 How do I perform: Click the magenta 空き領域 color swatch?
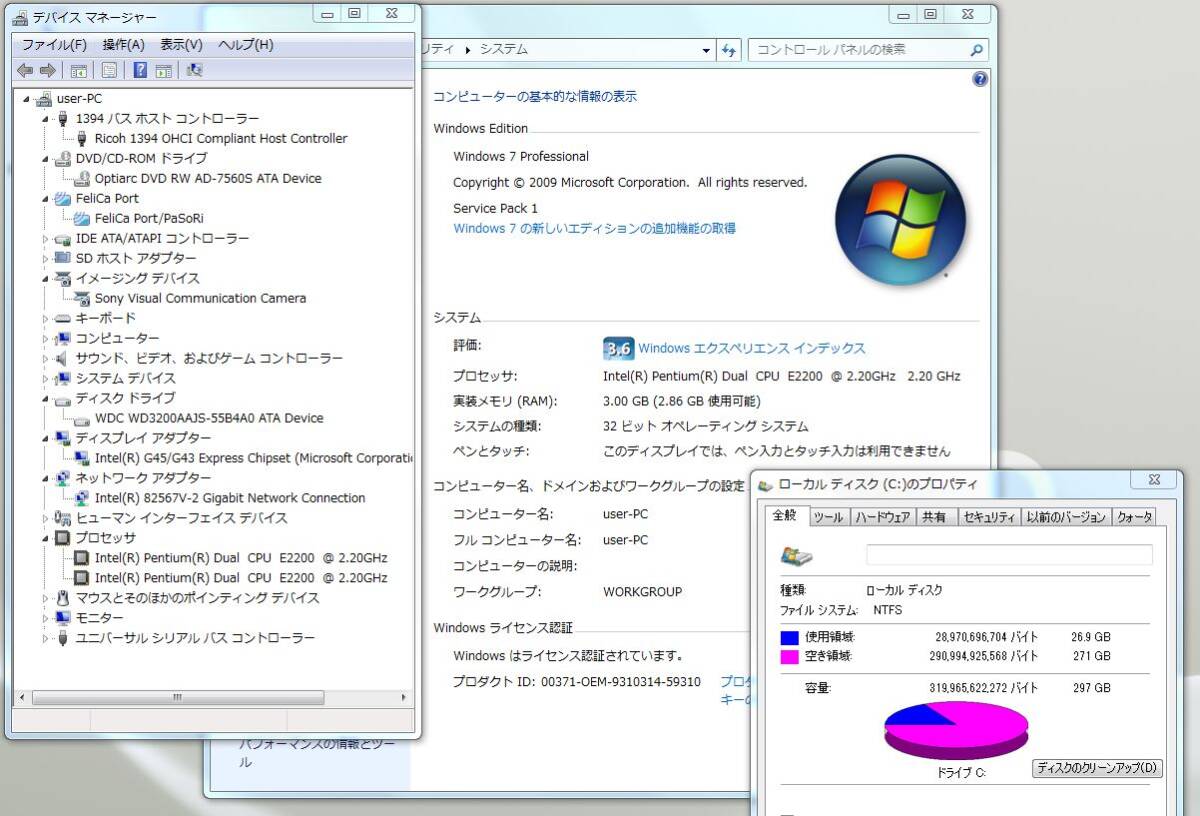pos(790,657)
